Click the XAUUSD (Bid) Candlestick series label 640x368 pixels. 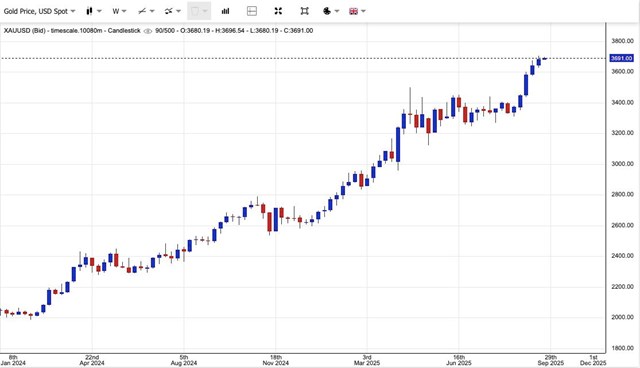72,31
